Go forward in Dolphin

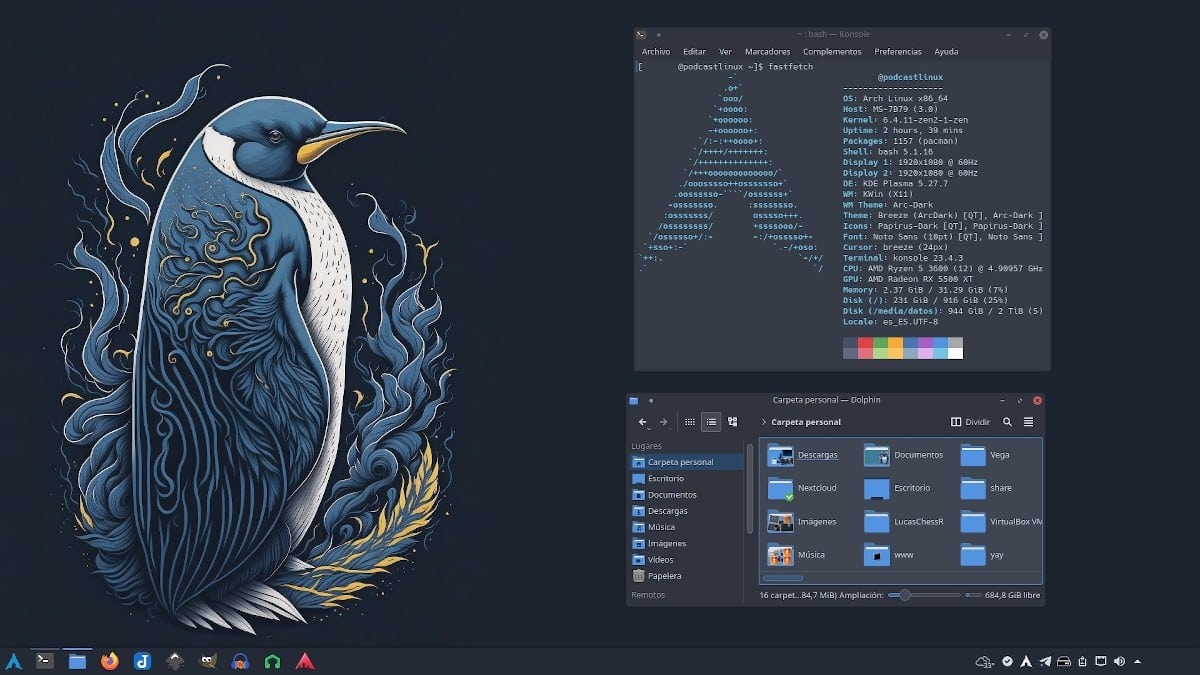663,422
